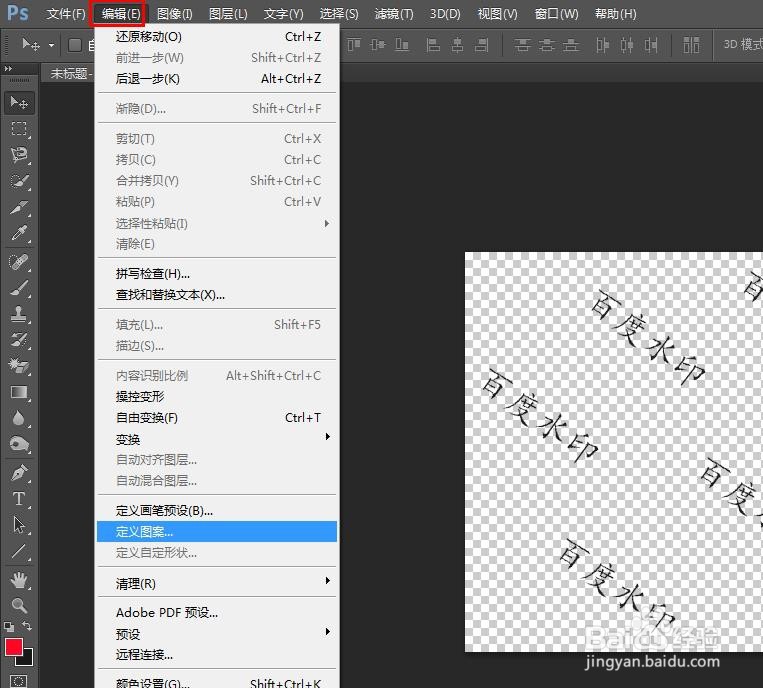763x688 pixels.
Task: Expand the 选择性粘贴(I) submenu arrow
Action: [327, 223]
